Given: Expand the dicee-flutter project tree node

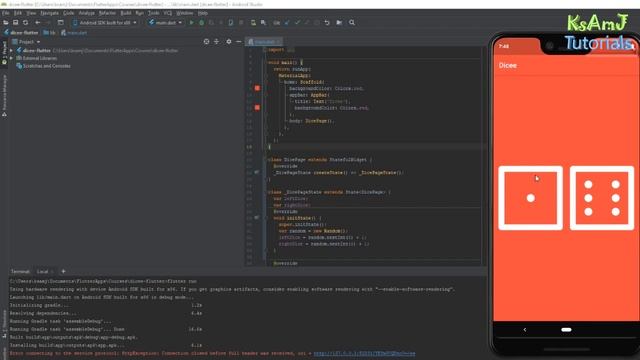Looking at the screenshot, I should coord(11,51).
